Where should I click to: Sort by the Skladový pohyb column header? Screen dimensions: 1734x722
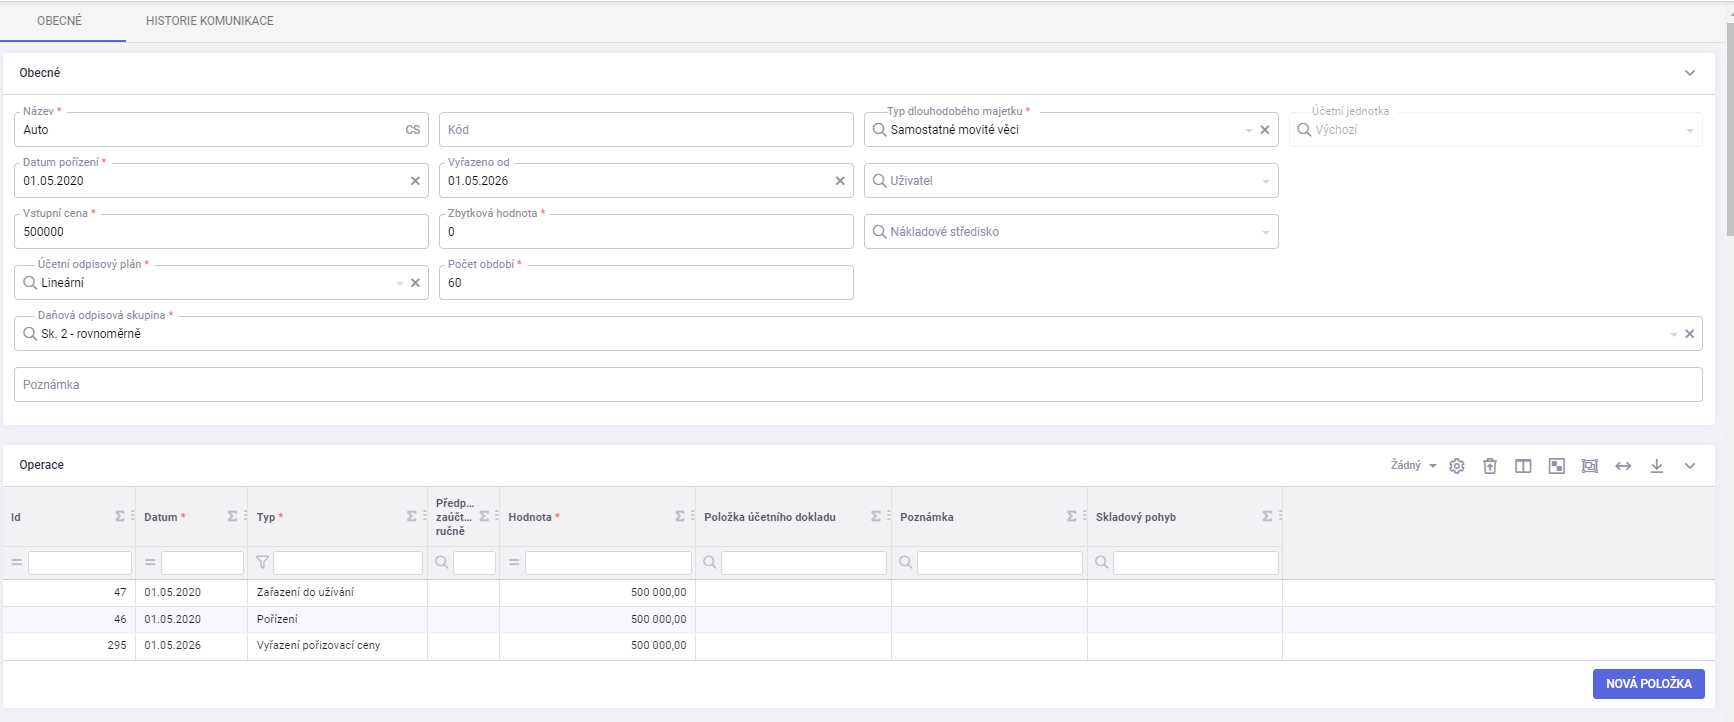pos(1136,517)
